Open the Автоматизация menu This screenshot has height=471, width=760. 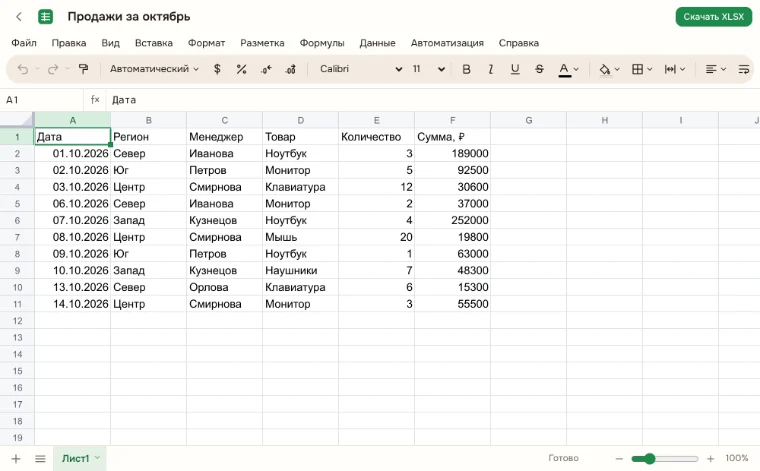point(447,43)
